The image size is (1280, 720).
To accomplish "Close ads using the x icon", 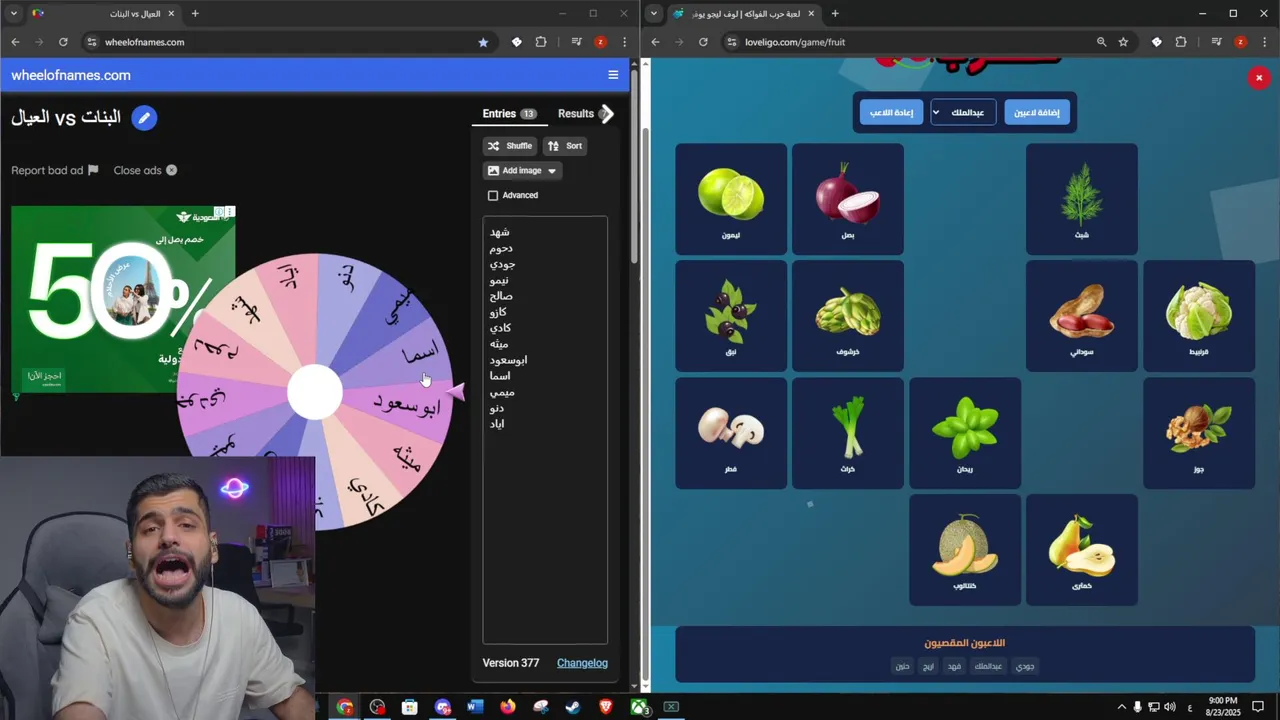I will (171, 170).
